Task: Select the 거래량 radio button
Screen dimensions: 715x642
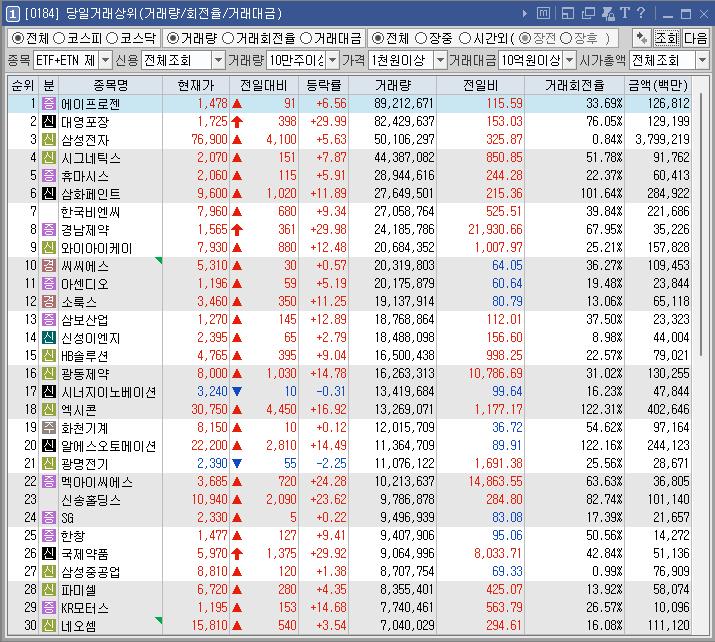Action: click(172, 38)
